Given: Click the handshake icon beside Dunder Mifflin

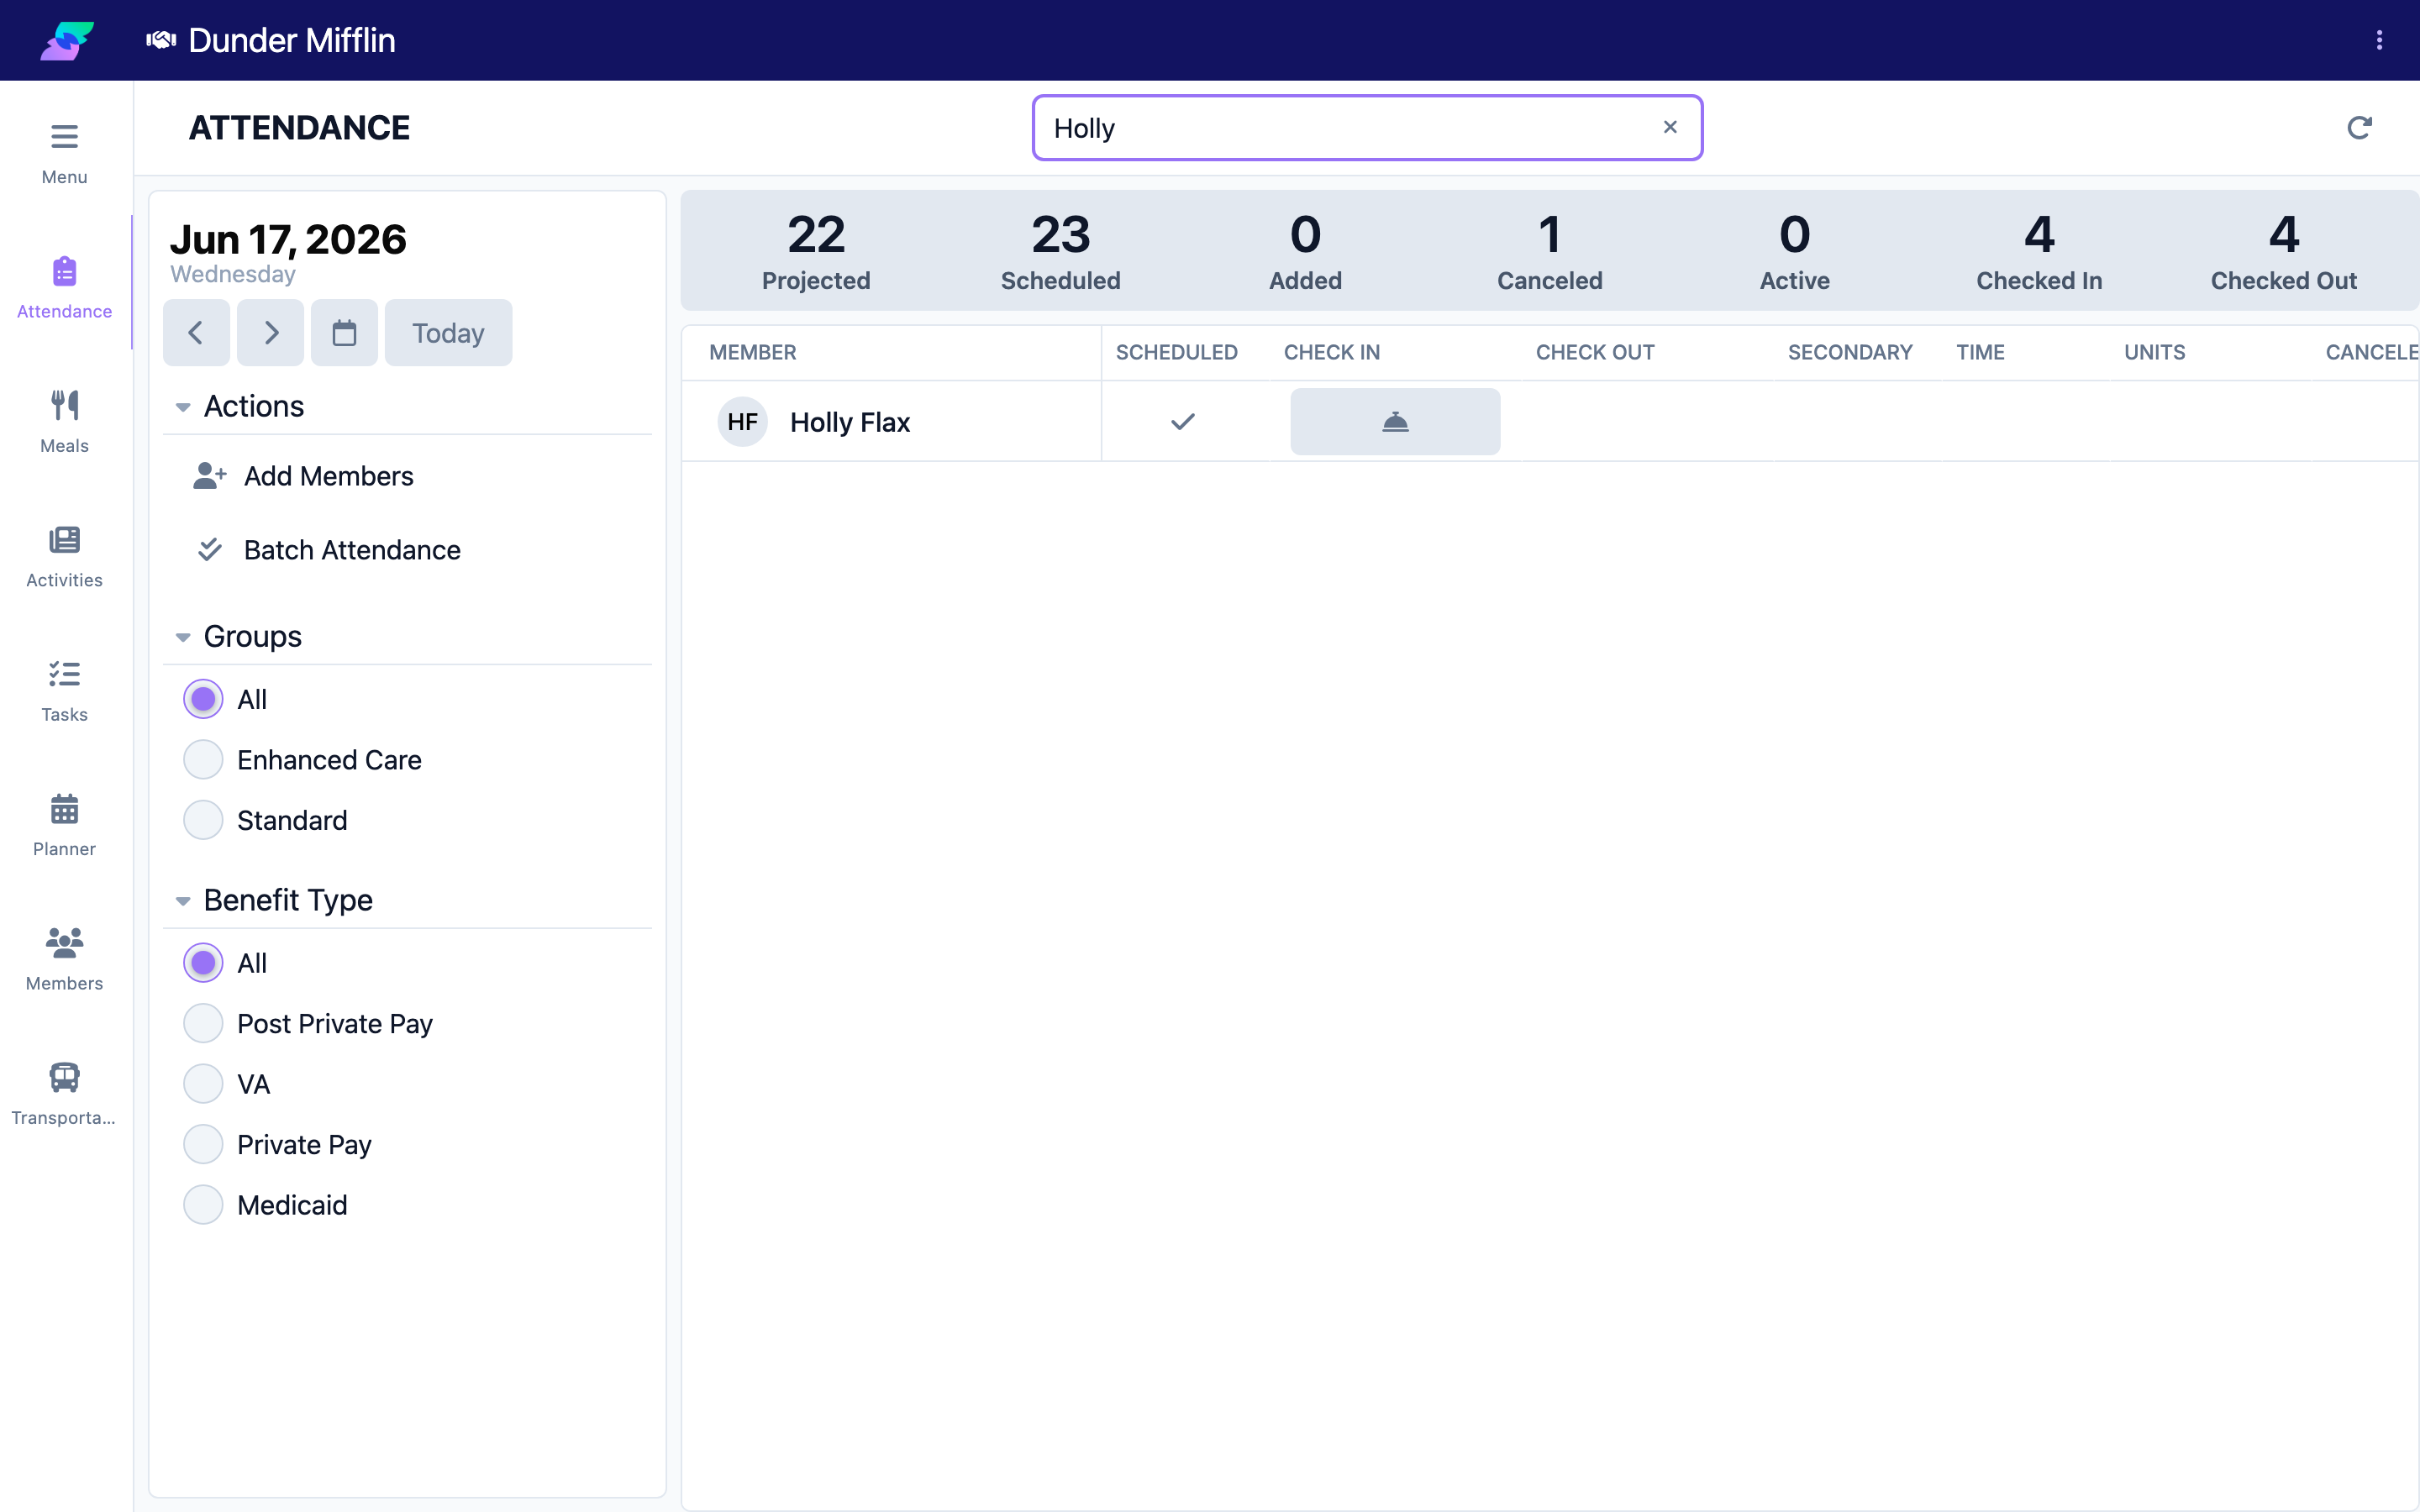Looking at the screenshot, I should tap(161, 40).
